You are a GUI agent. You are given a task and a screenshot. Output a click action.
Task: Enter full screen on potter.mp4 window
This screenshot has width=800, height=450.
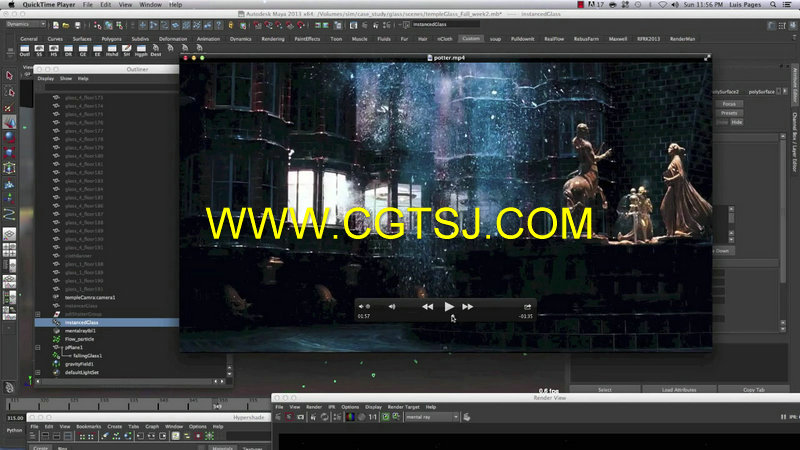click(x=707, y=58)
